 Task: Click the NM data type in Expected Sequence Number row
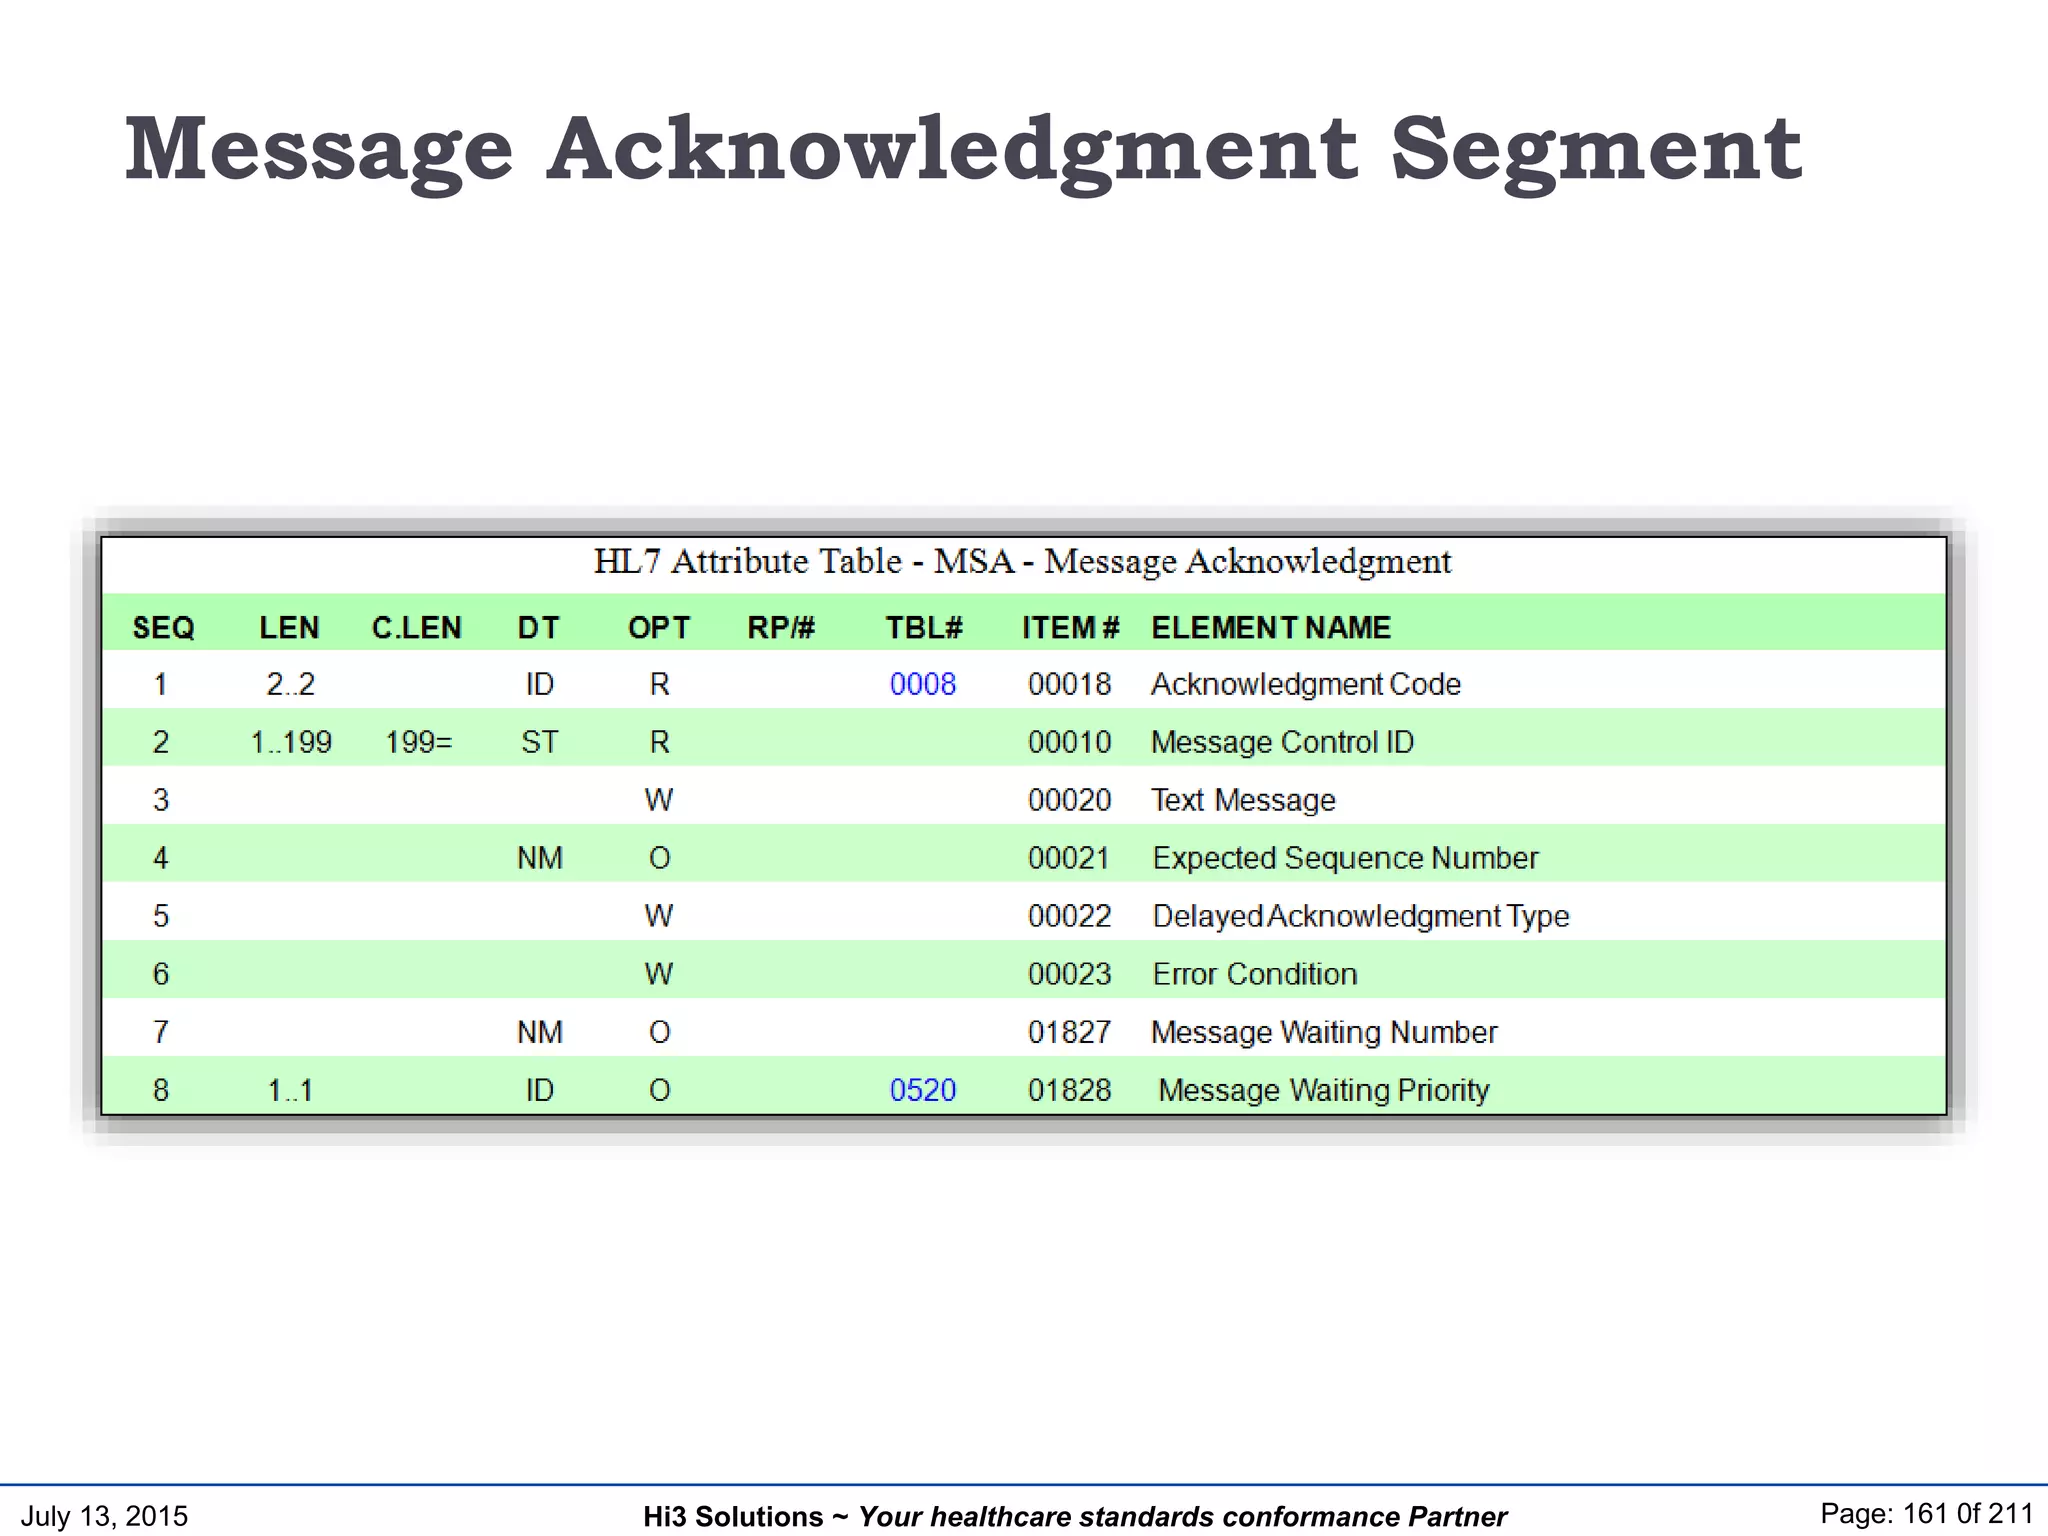[x=539, y=858]
